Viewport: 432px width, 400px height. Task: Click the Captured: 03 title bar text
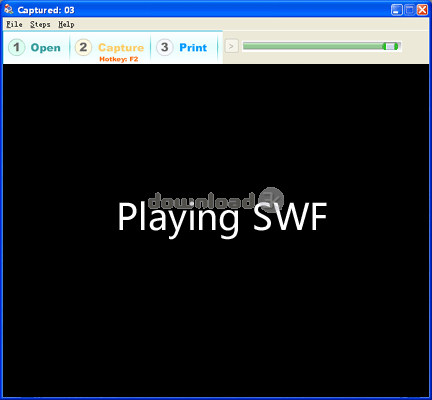[46, 10]
